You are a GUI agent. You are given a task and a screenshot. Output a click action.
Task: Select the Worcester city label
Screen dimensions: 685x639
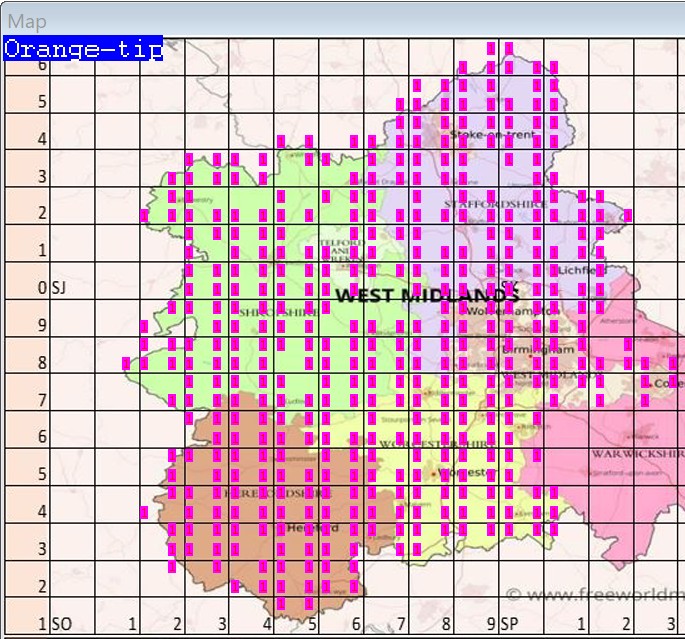468,471
